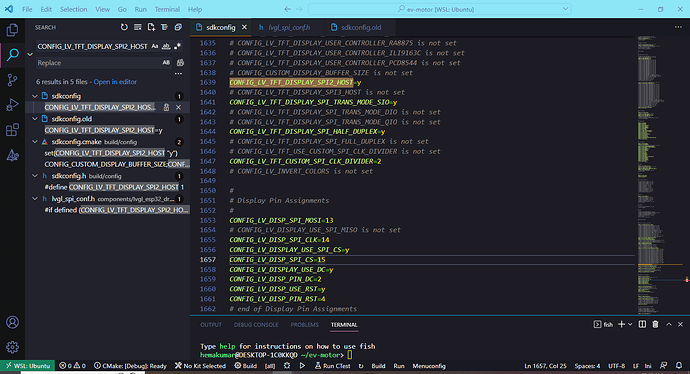
Task: Toggle Use Regular Expression search option
Action: point(177,46)
